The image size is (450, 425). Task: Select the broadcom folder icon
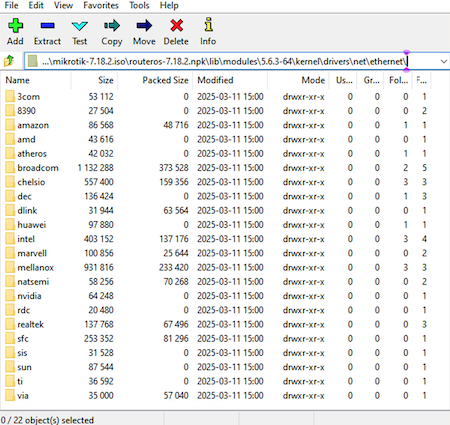(10, 168)
